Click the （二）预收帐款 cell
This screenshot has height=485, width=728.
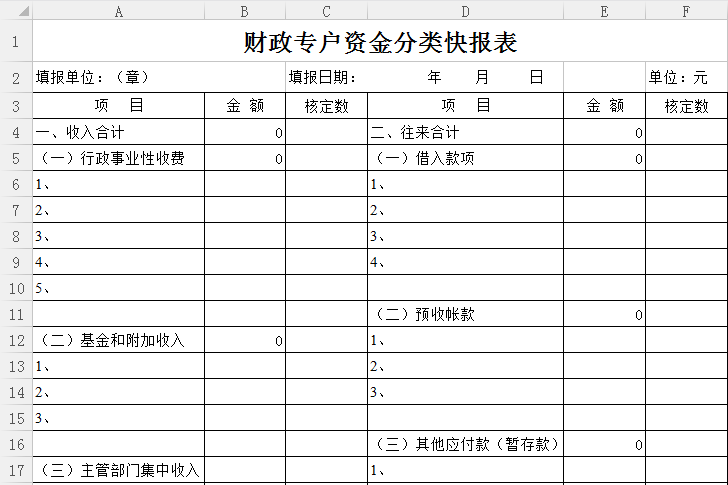(465, 314)
